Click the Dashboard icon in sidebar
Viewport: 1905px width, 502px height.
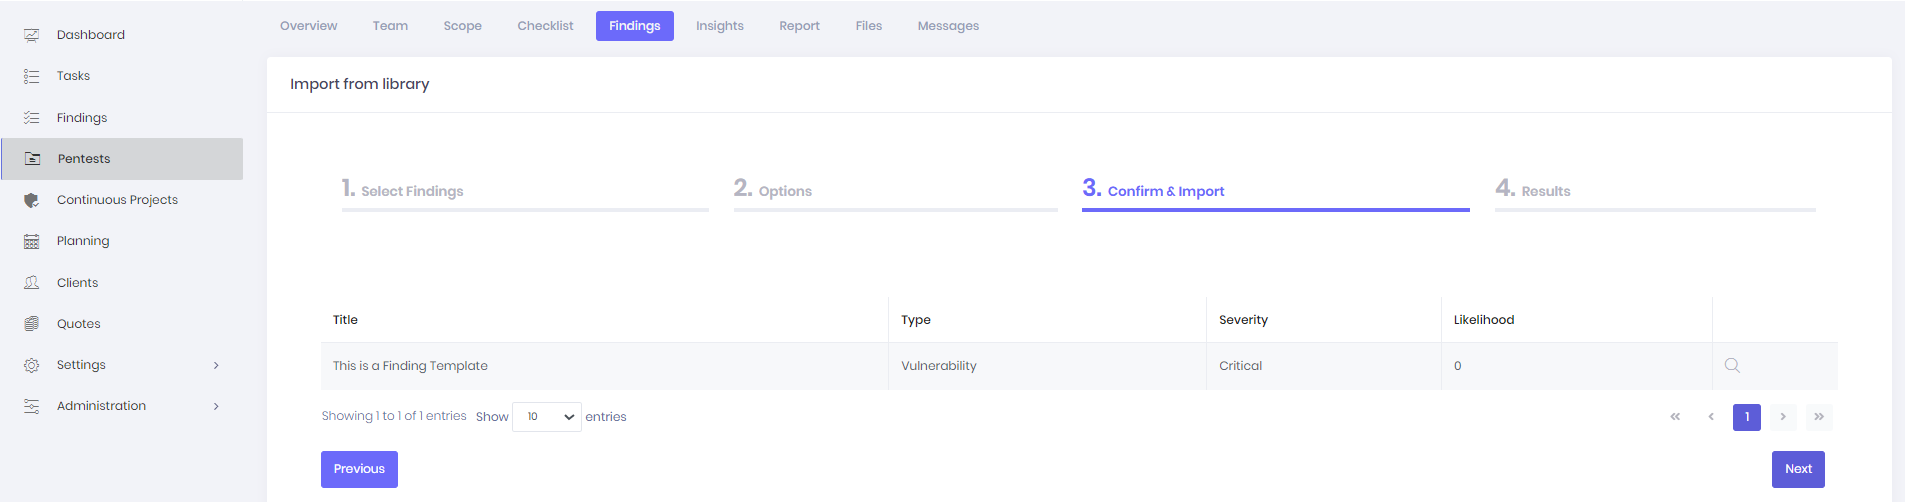pos(32,35)
